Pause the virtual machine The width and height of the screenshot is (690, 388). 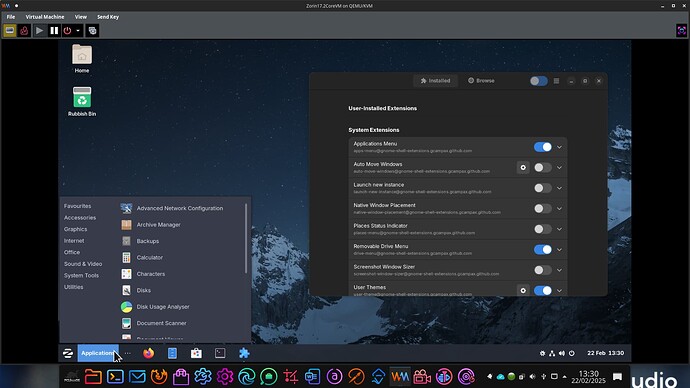coord(54,31)
